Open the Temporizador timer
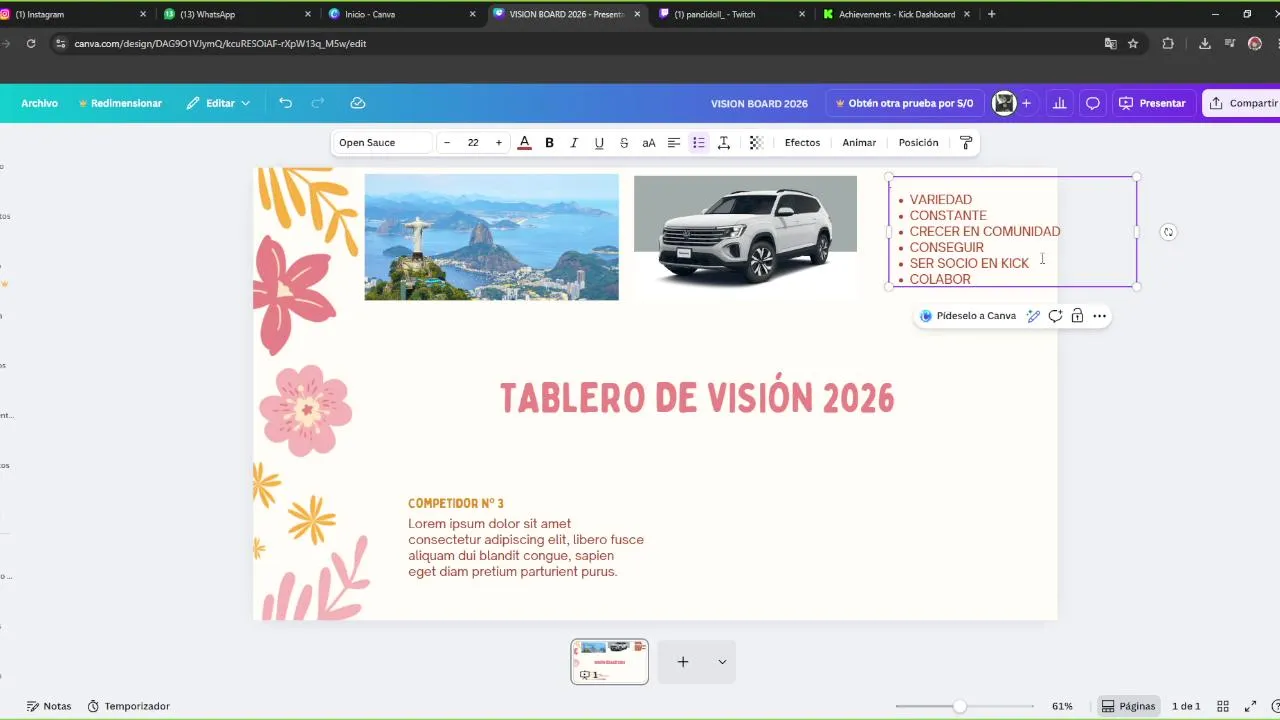1280x720 pixels. (128, 706)
